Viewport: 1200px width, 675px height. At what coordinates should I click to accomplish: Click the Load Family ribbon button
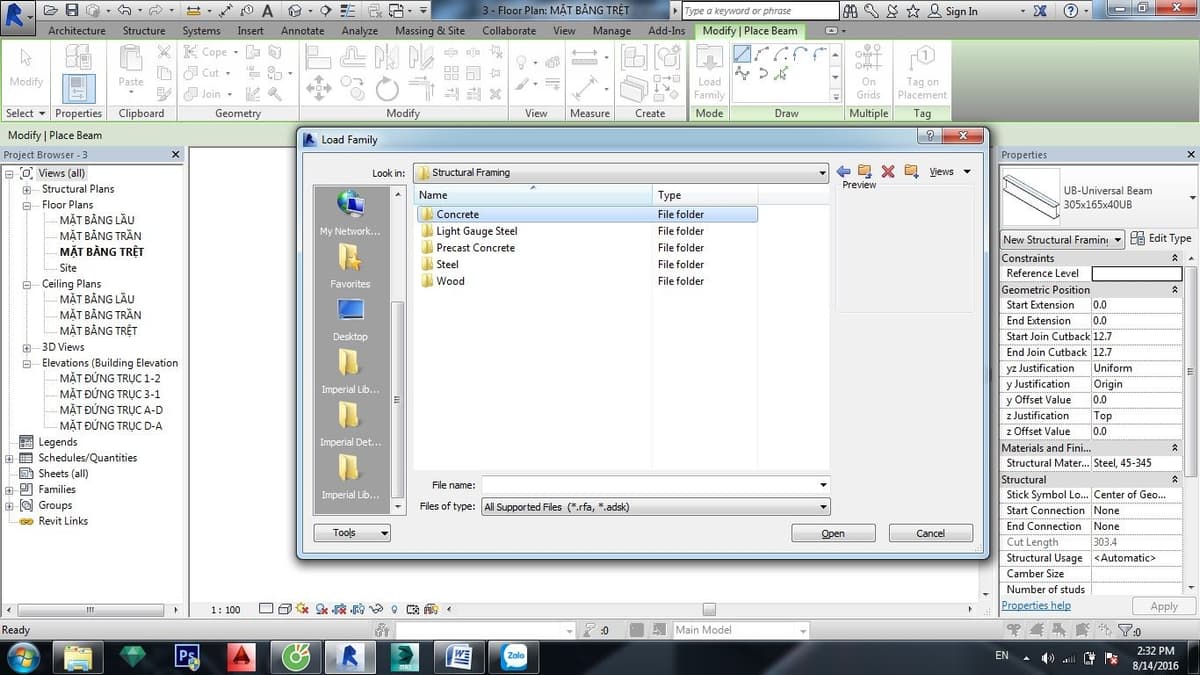[709, 72]
